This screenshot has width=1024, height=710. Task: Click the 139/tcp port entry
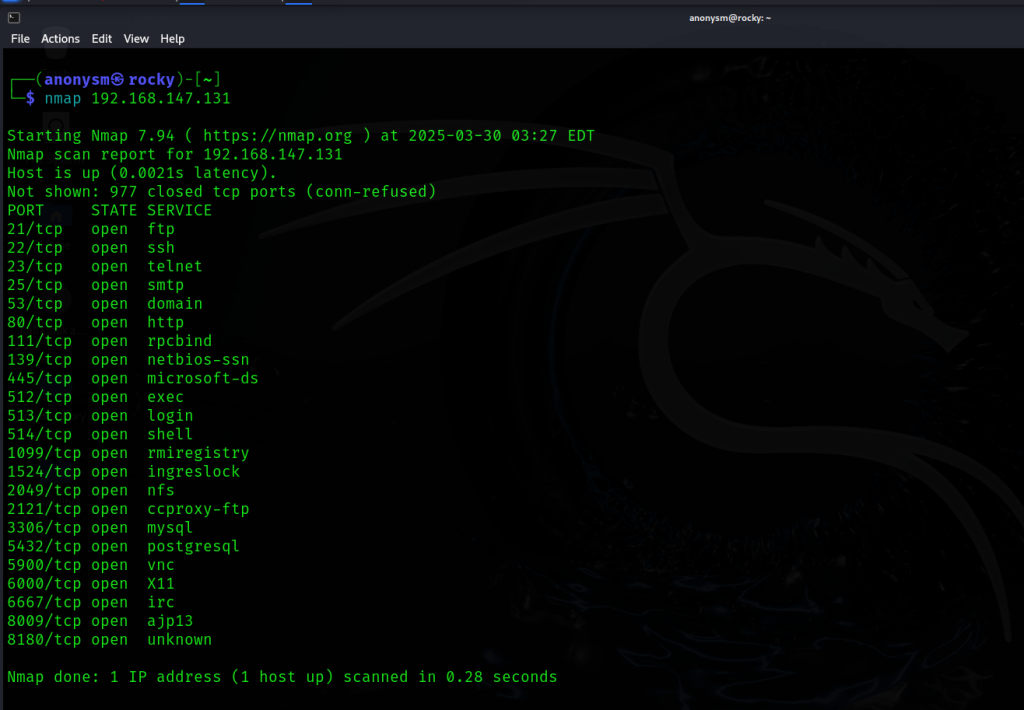point(39,360)
